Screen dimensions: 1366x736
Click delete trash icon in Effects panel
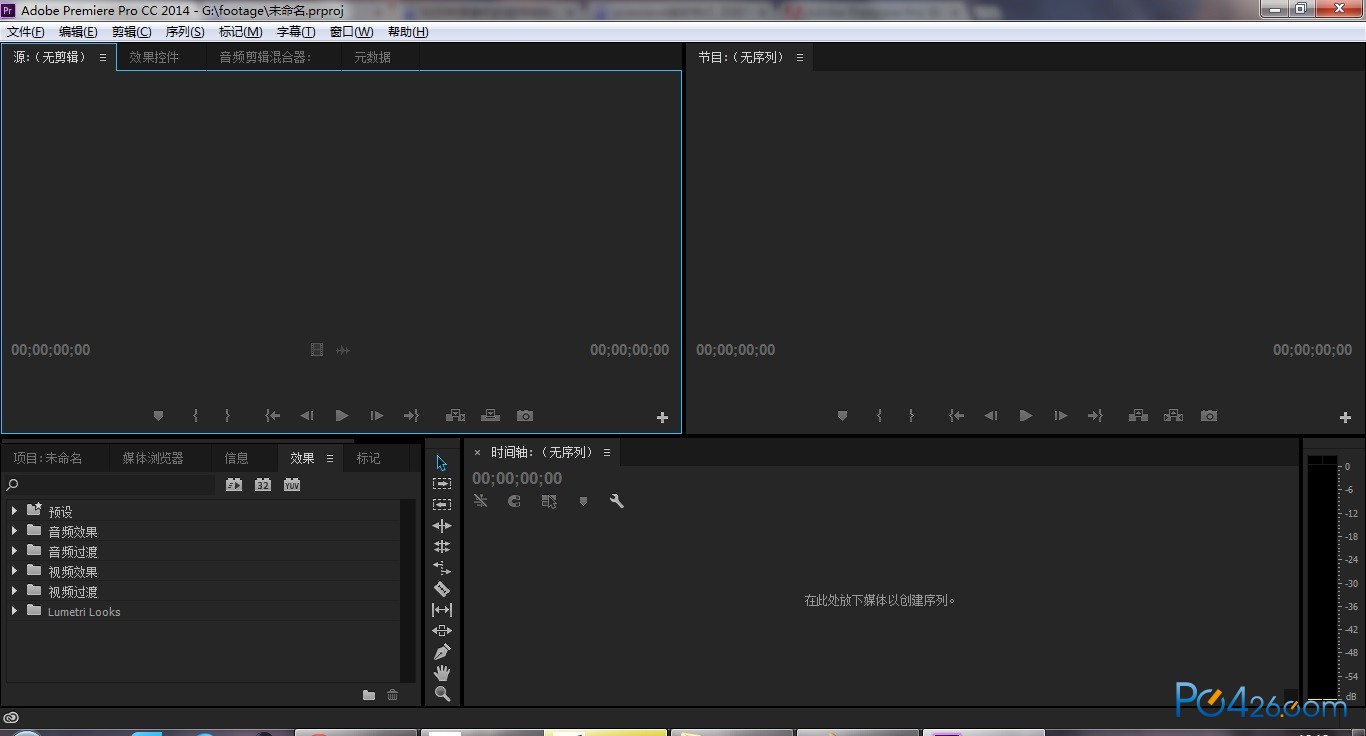393,695
